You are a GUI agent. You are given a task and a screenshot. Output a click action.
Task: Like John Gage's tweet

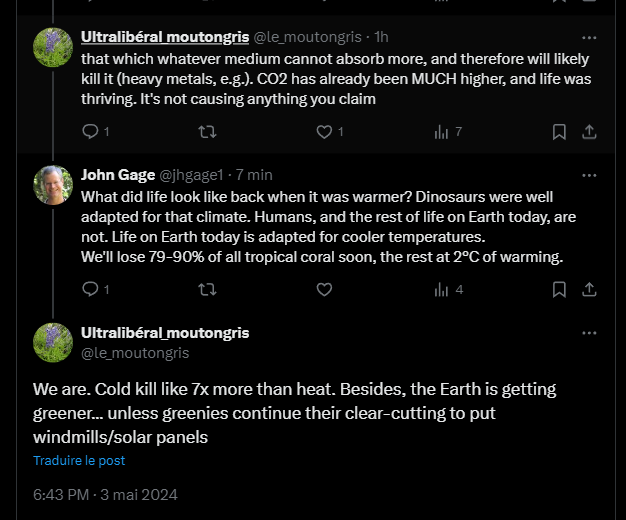click(324, 290)
